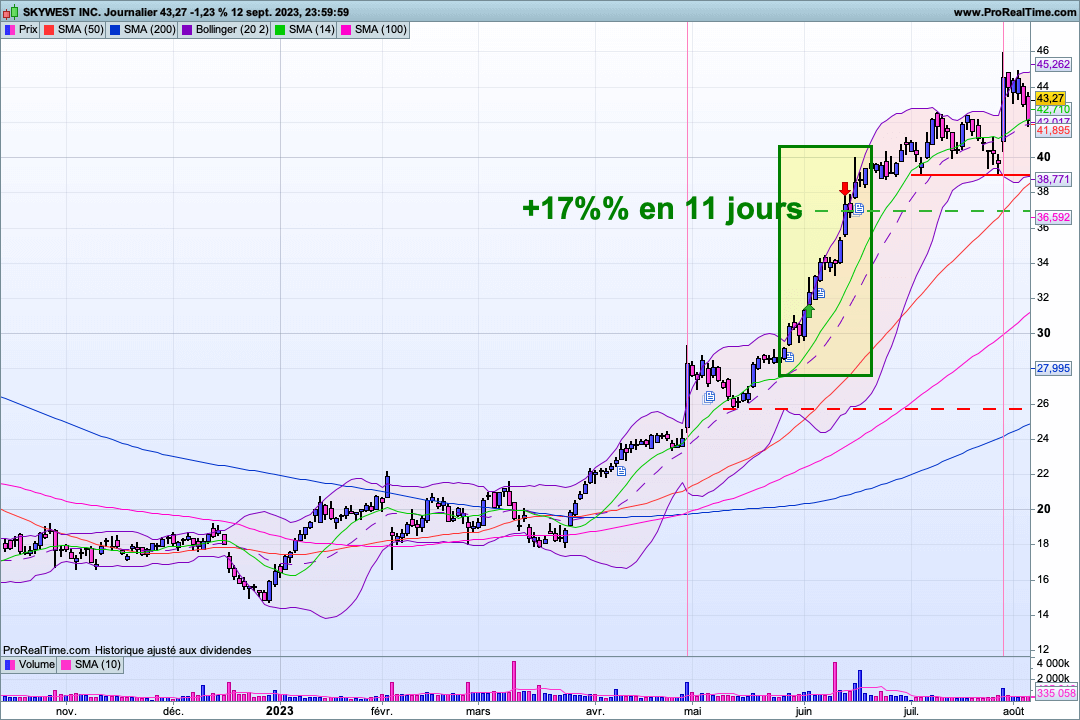This screenshot has height=720, width=1080.
Task: Click the candlestick chart icon beside SKYWEST title
Action: point(12,12)
